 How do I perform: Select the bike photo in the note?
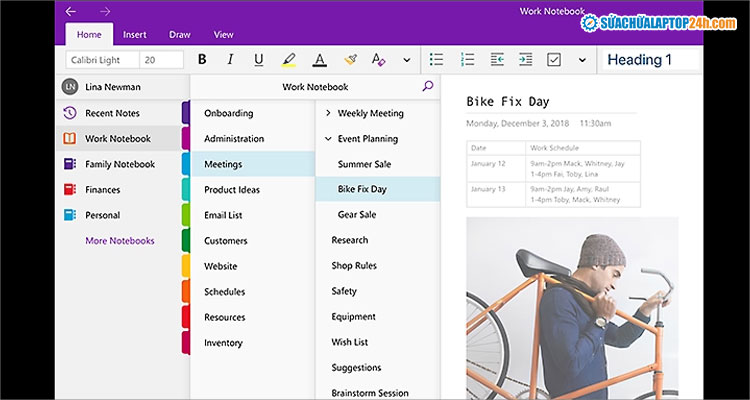pyautogui.click(x=572, y=308)
